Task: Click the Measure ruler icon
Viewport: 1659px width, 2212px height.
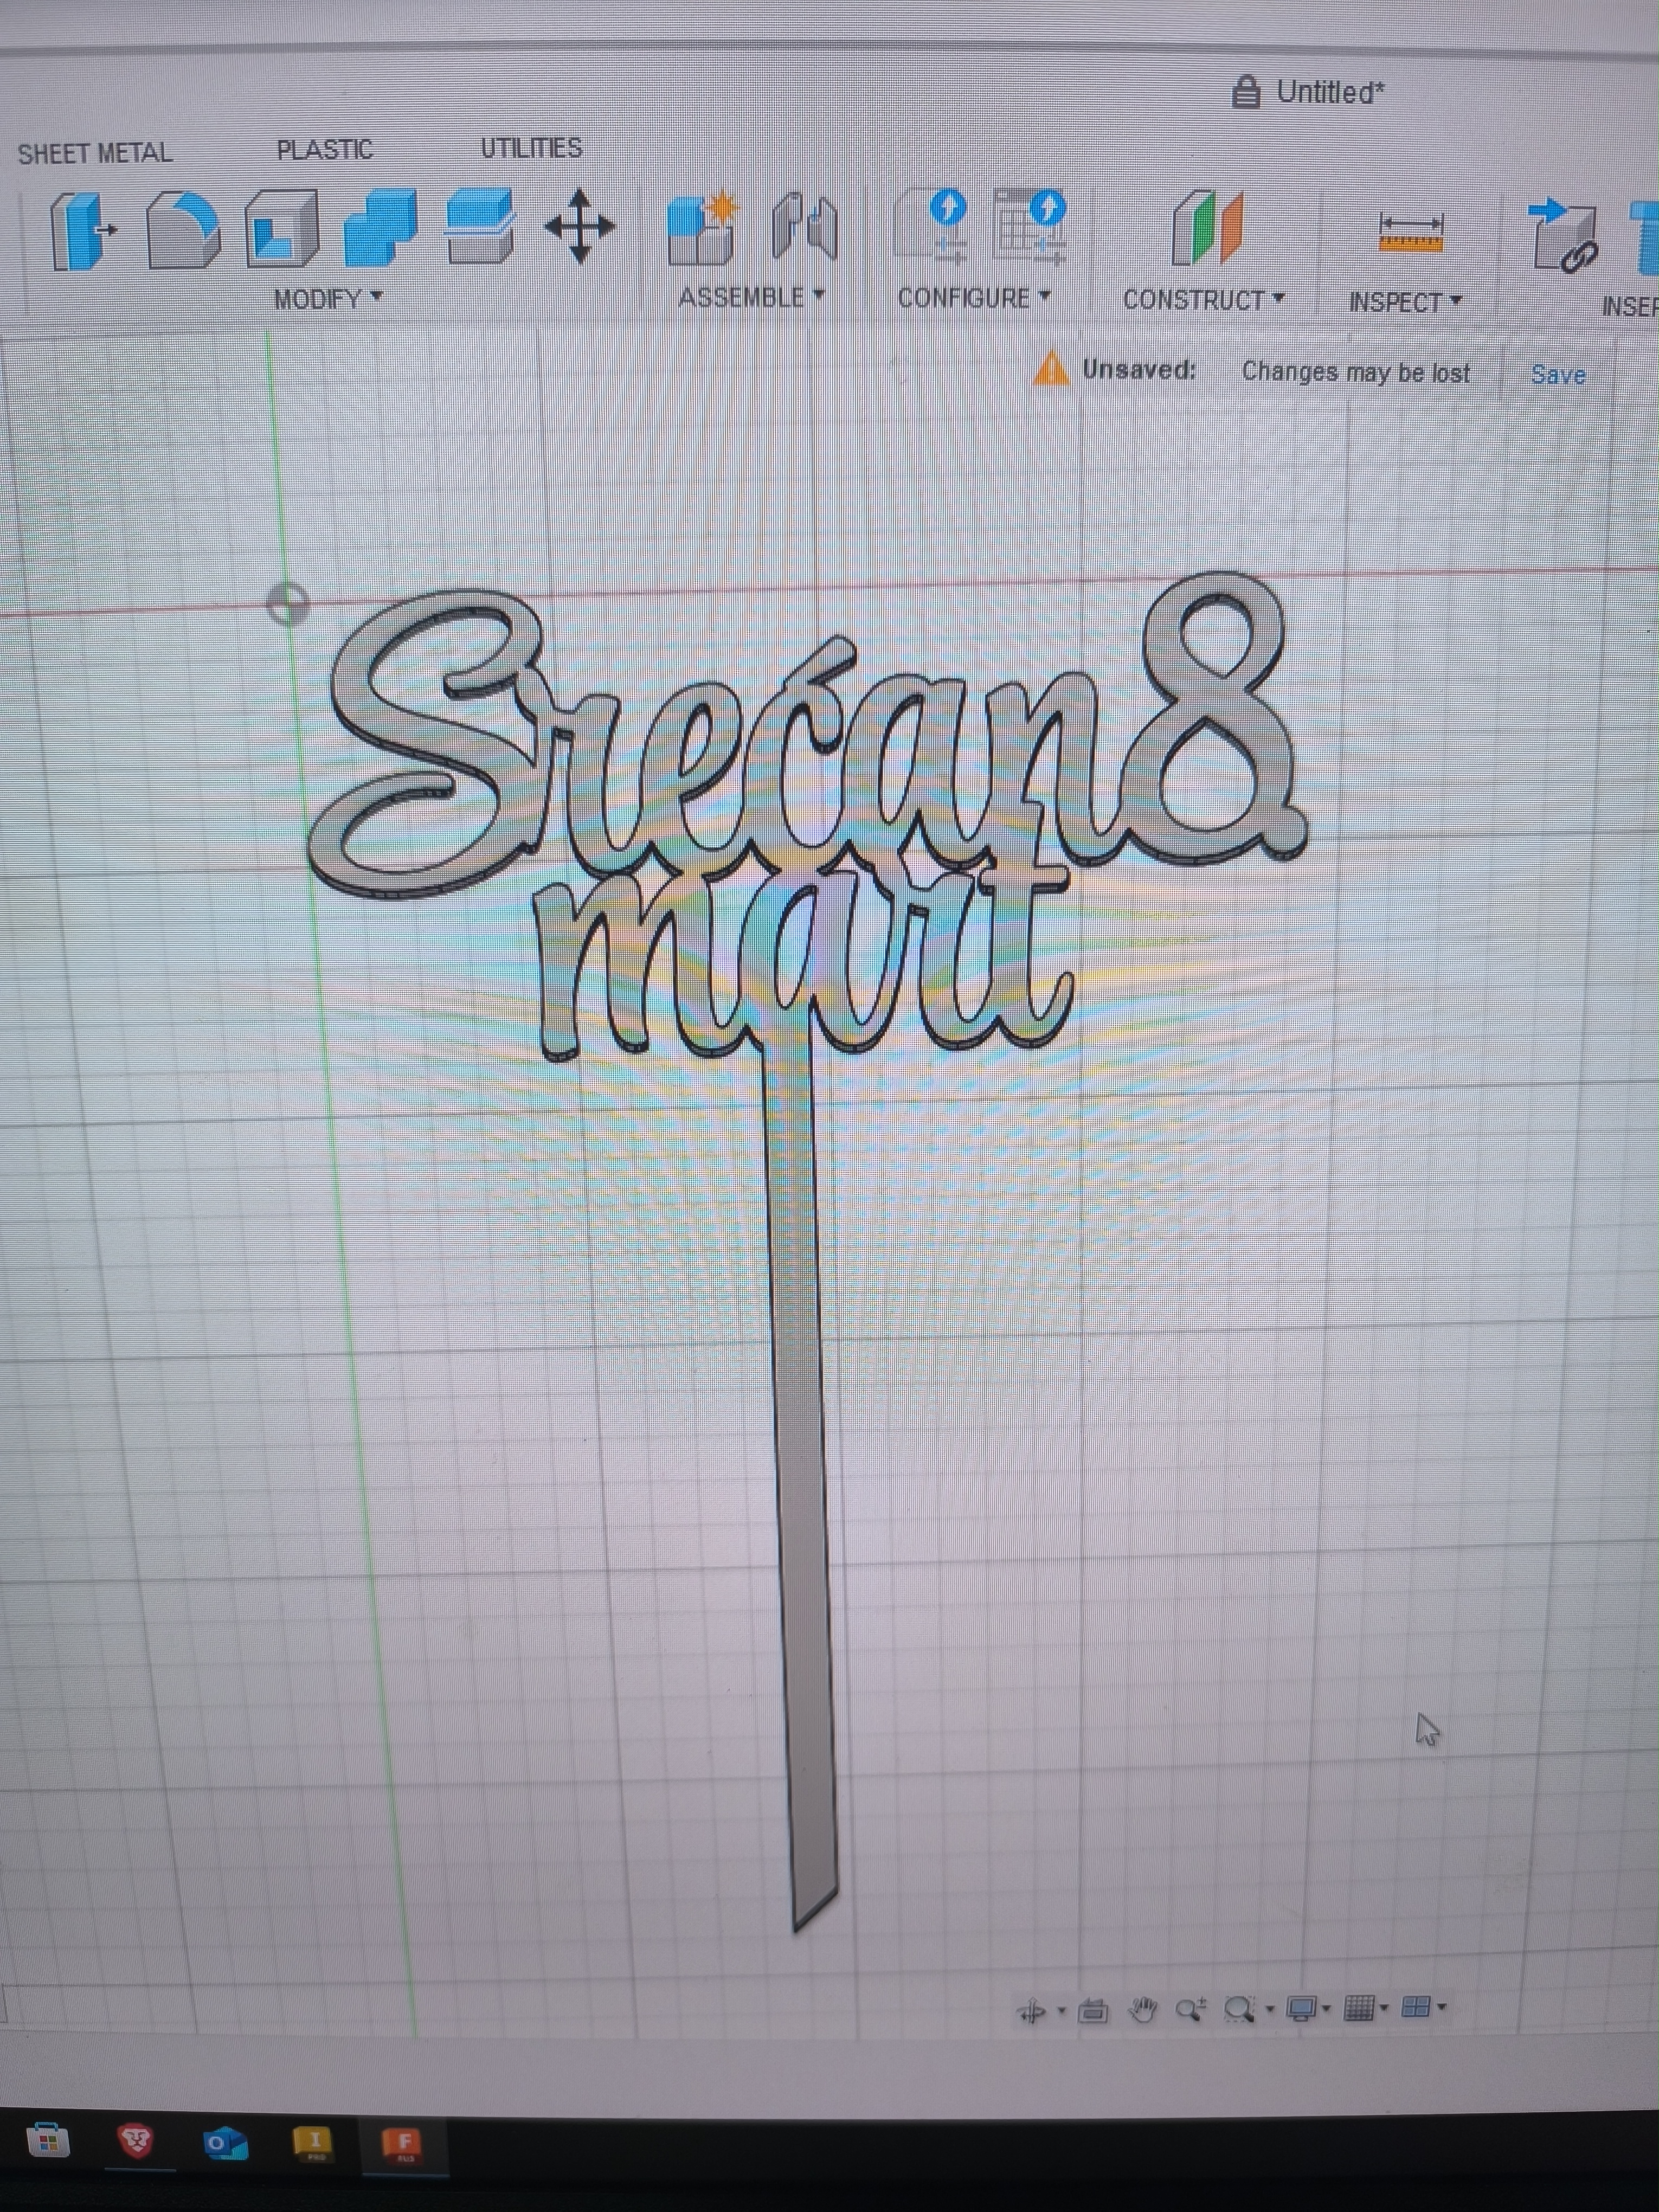Action: [x=1410, y=231]
